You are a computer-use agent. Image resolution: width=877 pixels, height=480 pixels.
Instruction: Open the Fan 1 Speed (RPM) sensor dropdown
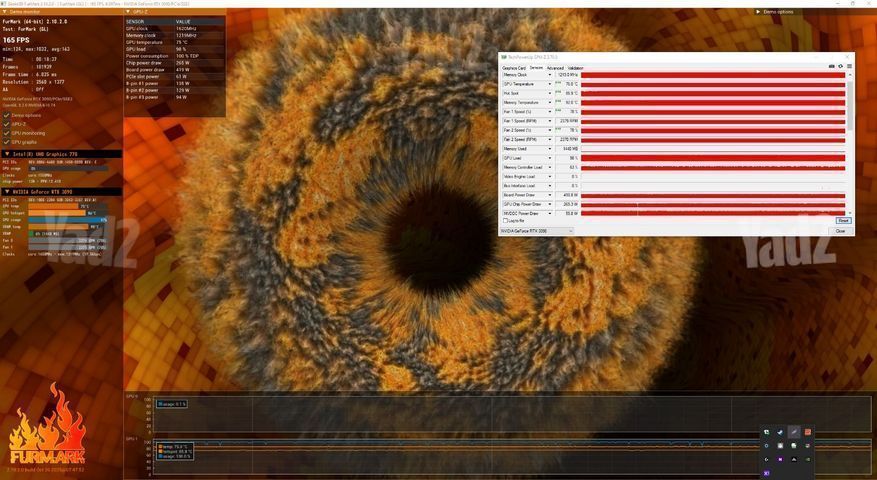[549, 121]
